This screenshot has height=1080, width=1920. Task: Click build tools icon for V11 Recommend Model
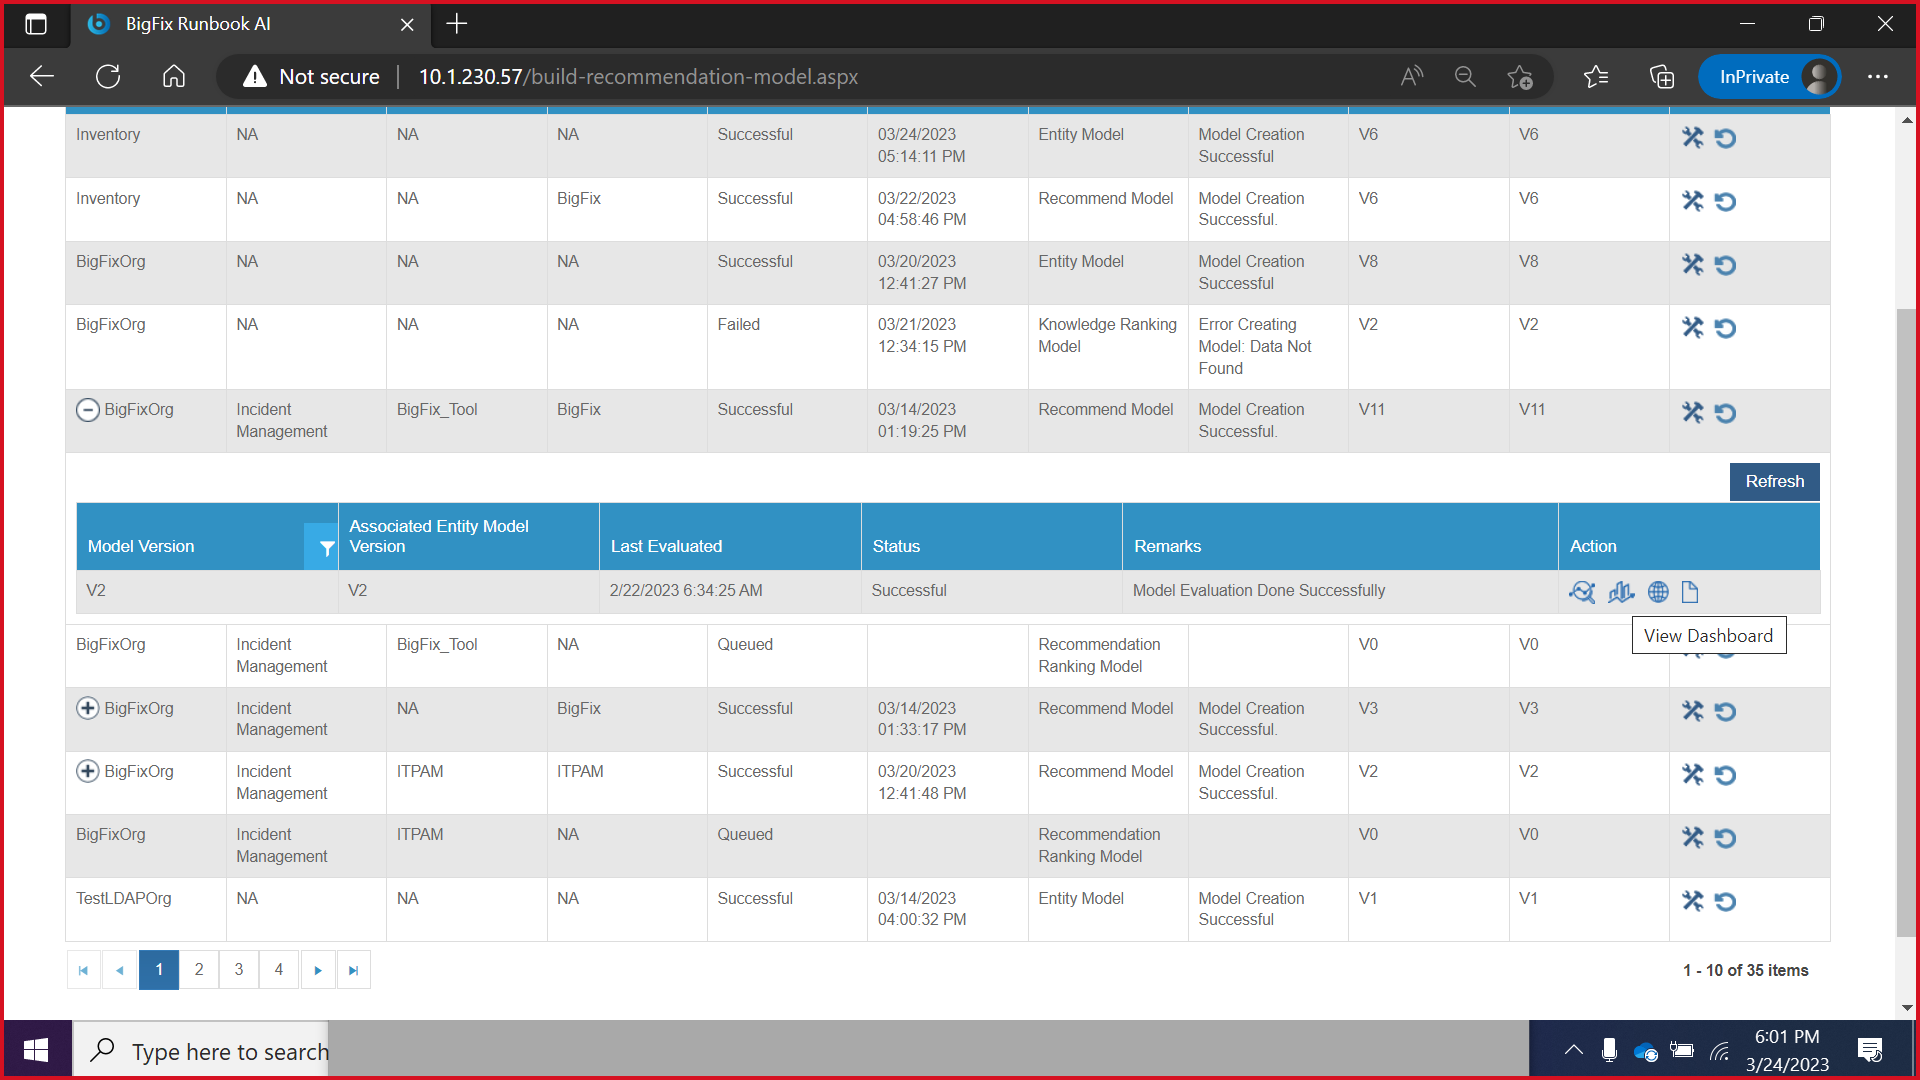1692,412
